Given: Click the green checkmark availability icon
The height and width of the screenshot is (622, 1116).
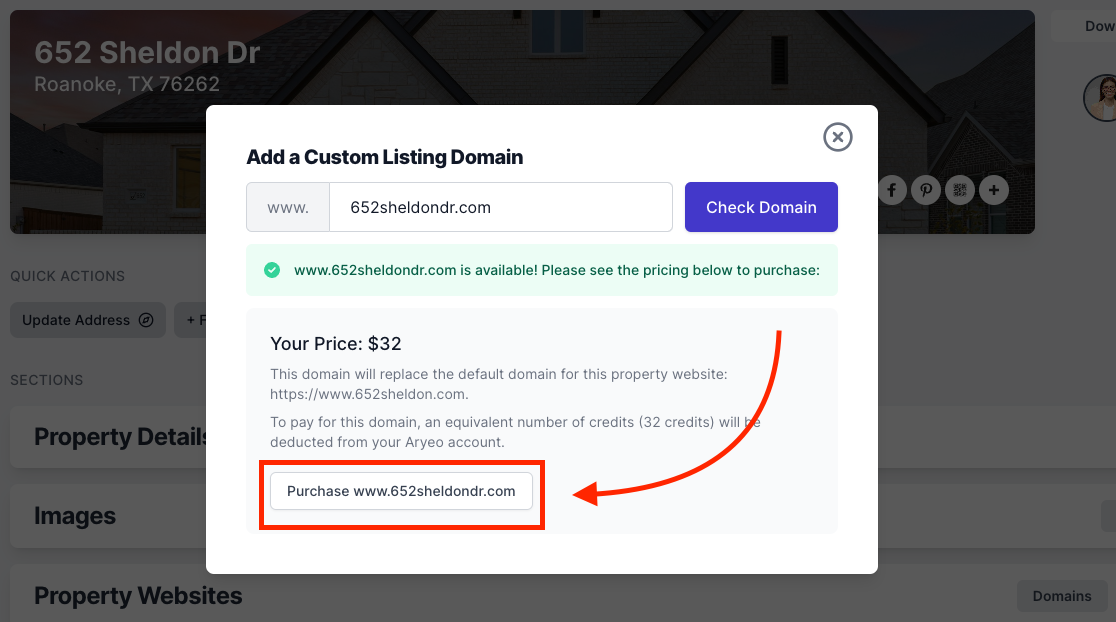Looking at the screenshot, I should click(x=272, y=270).
